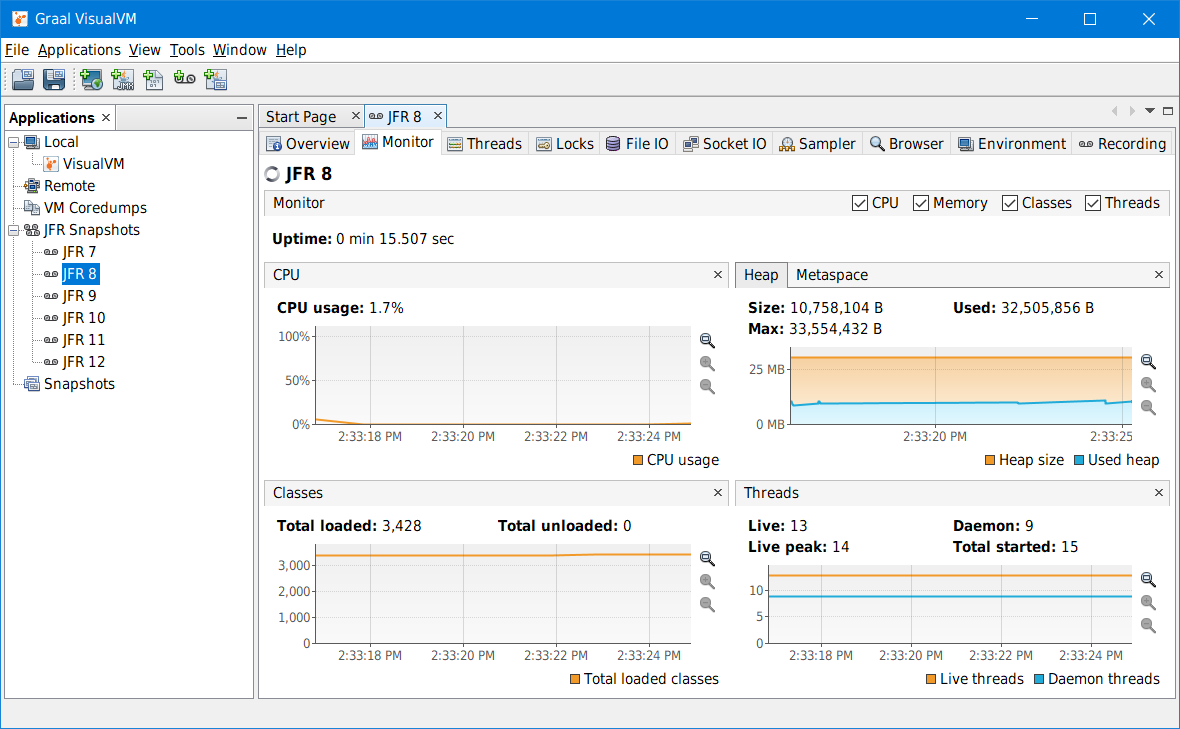Collapse the JFR Snapshots tree node
Screen dimensions: 1180x729
click(x=14, y=230)
